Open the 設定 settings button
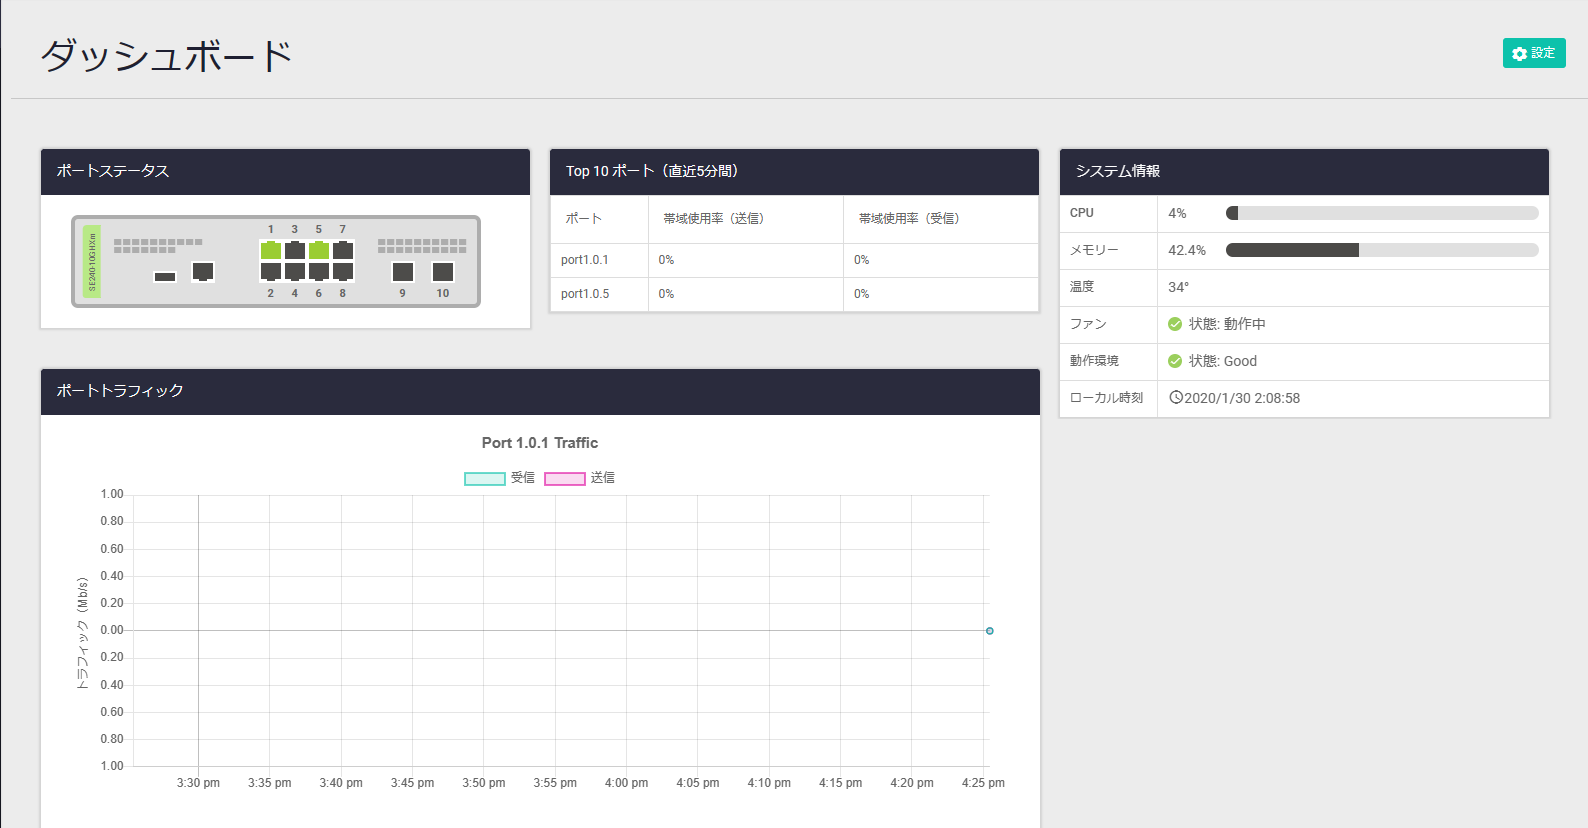Viewport: 1588px width, 828px height. tap(1533, 53)
